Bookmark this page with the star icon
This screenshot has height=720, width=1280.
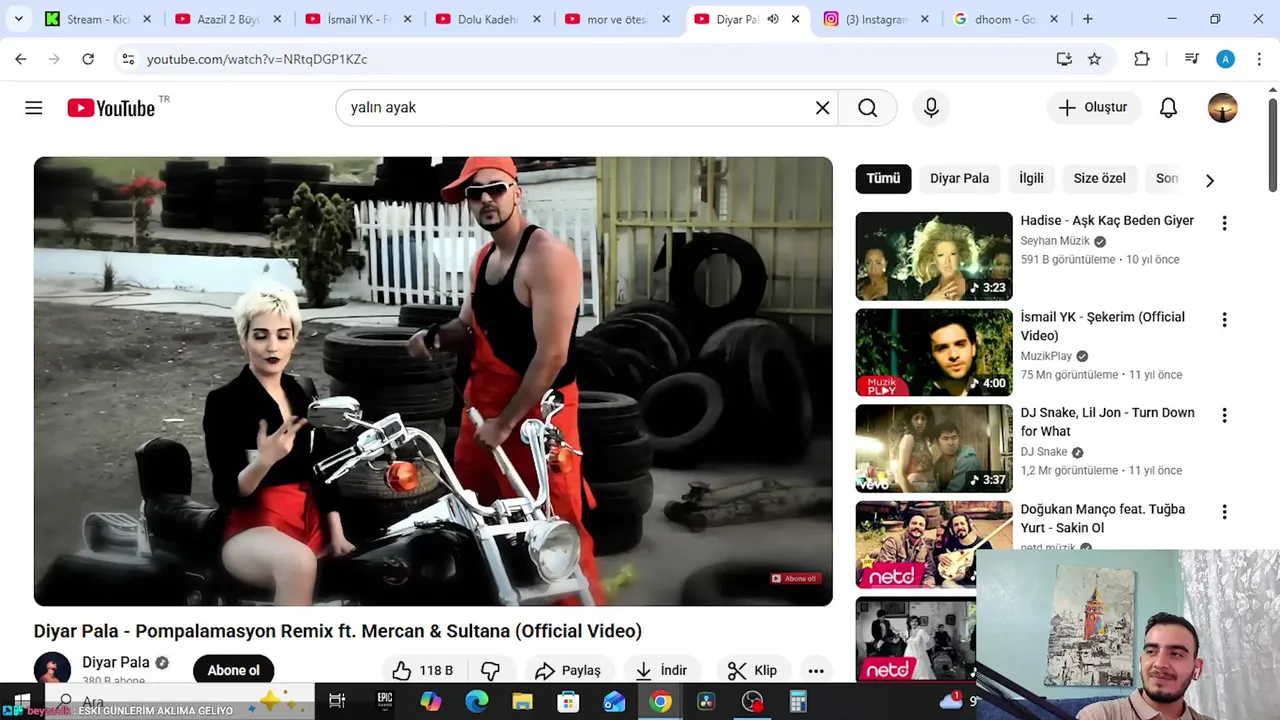(x=1094, y=59)
